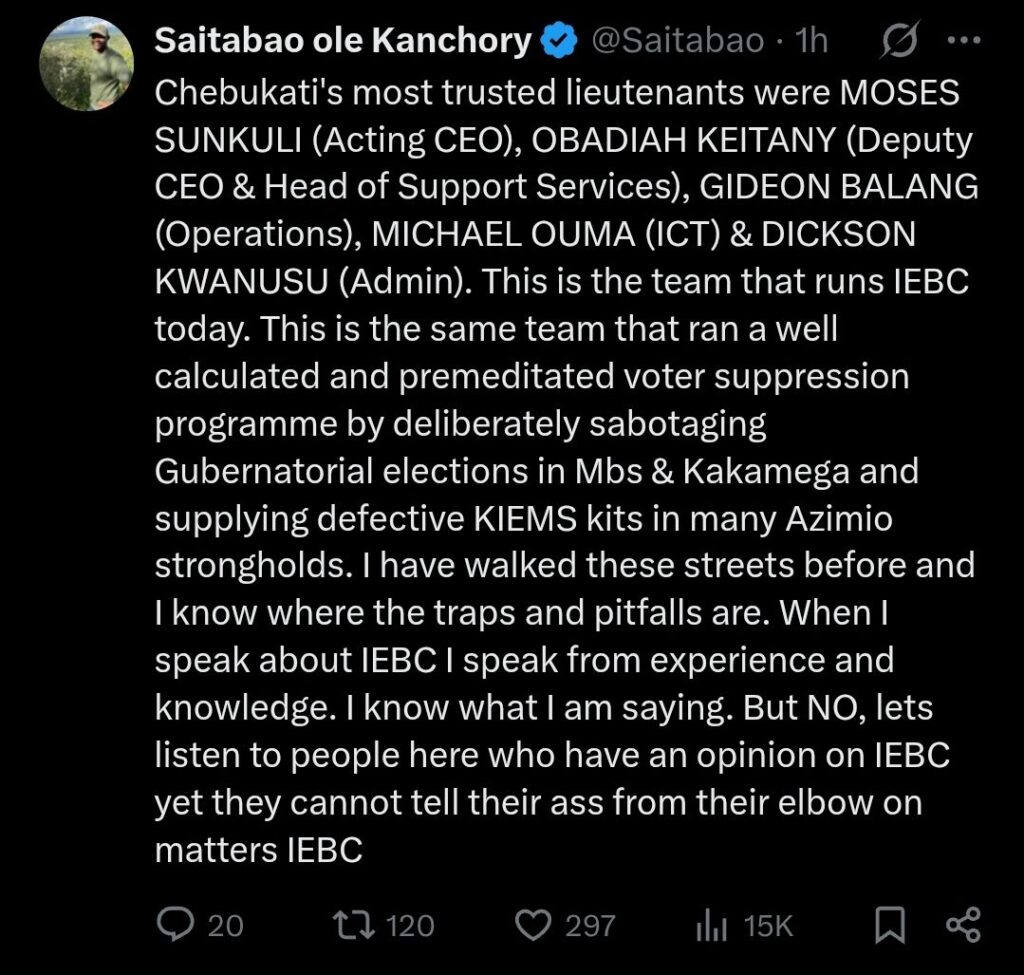
Task: Click the blue verified badge
Action: pos(559,41)
